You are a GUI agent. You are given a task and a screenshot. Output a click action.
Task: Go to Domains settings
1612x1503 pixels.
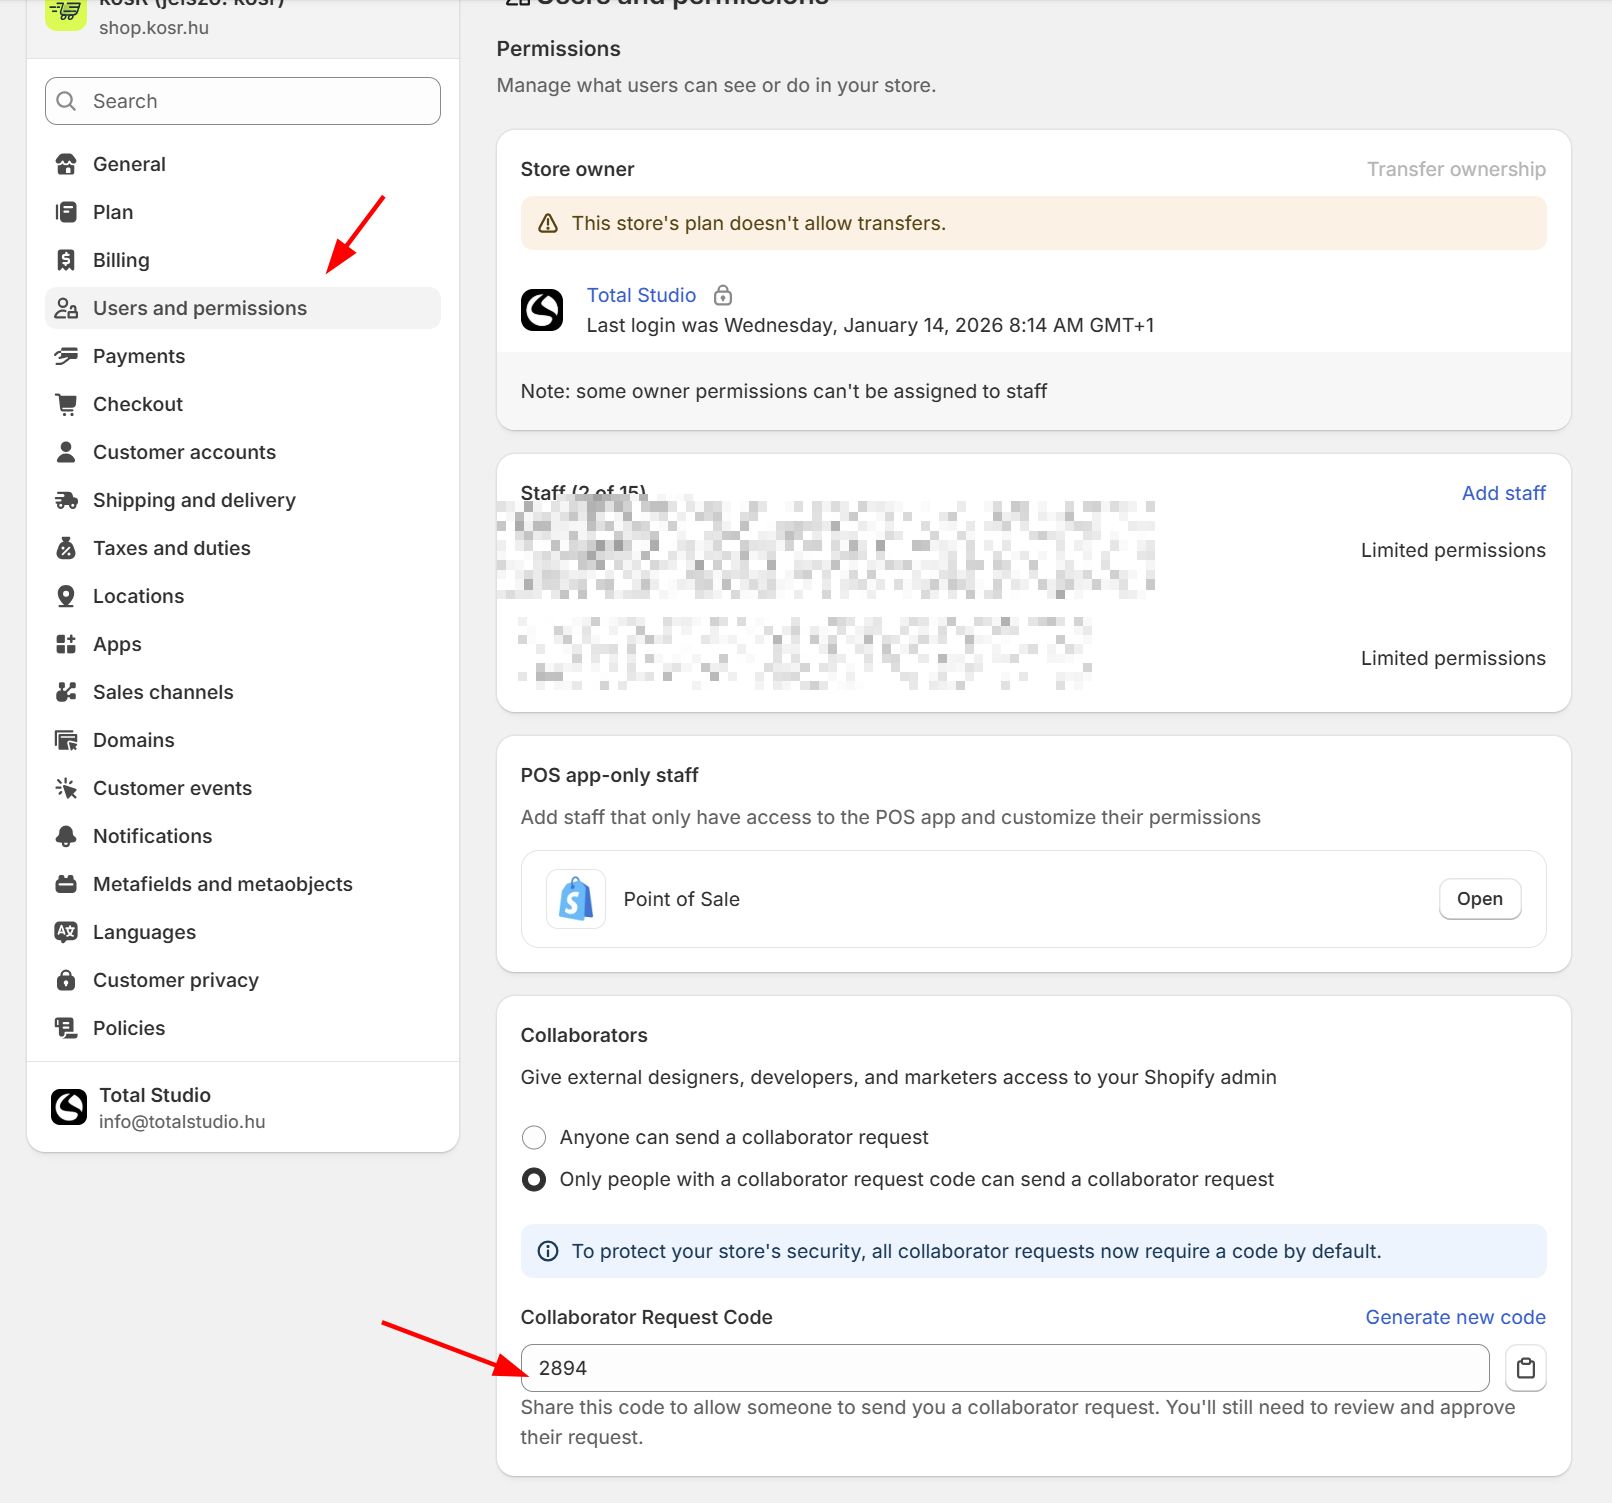tap(133, 740)
